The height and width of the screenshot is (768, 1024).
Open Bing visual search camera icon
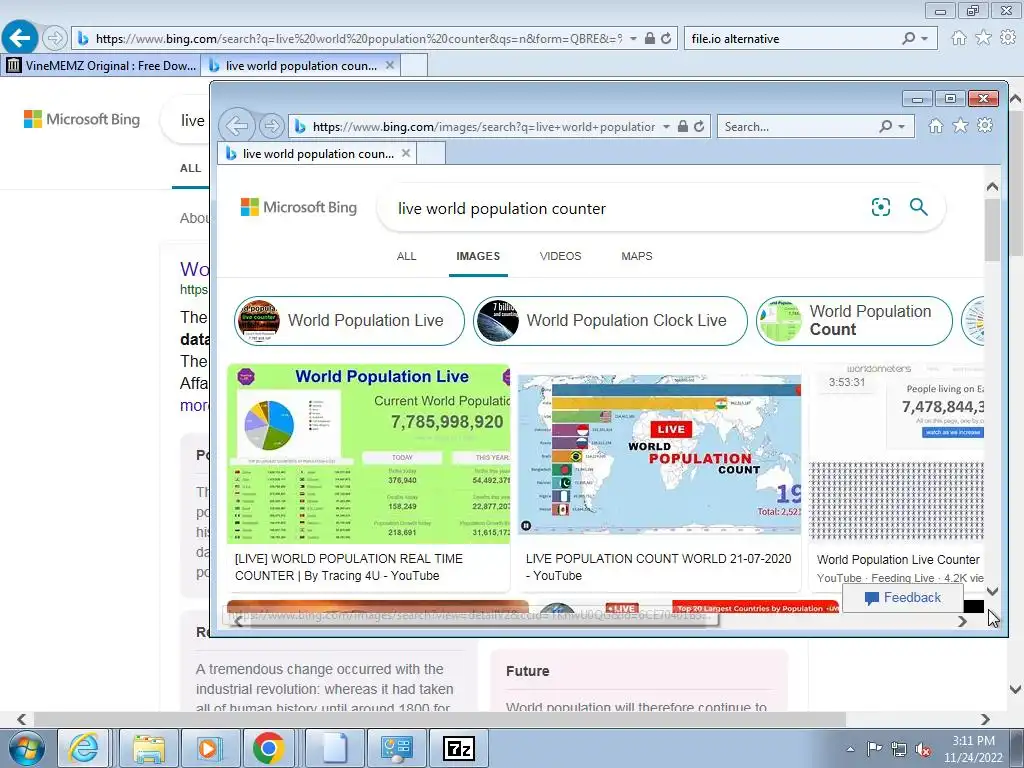(880, 207)
